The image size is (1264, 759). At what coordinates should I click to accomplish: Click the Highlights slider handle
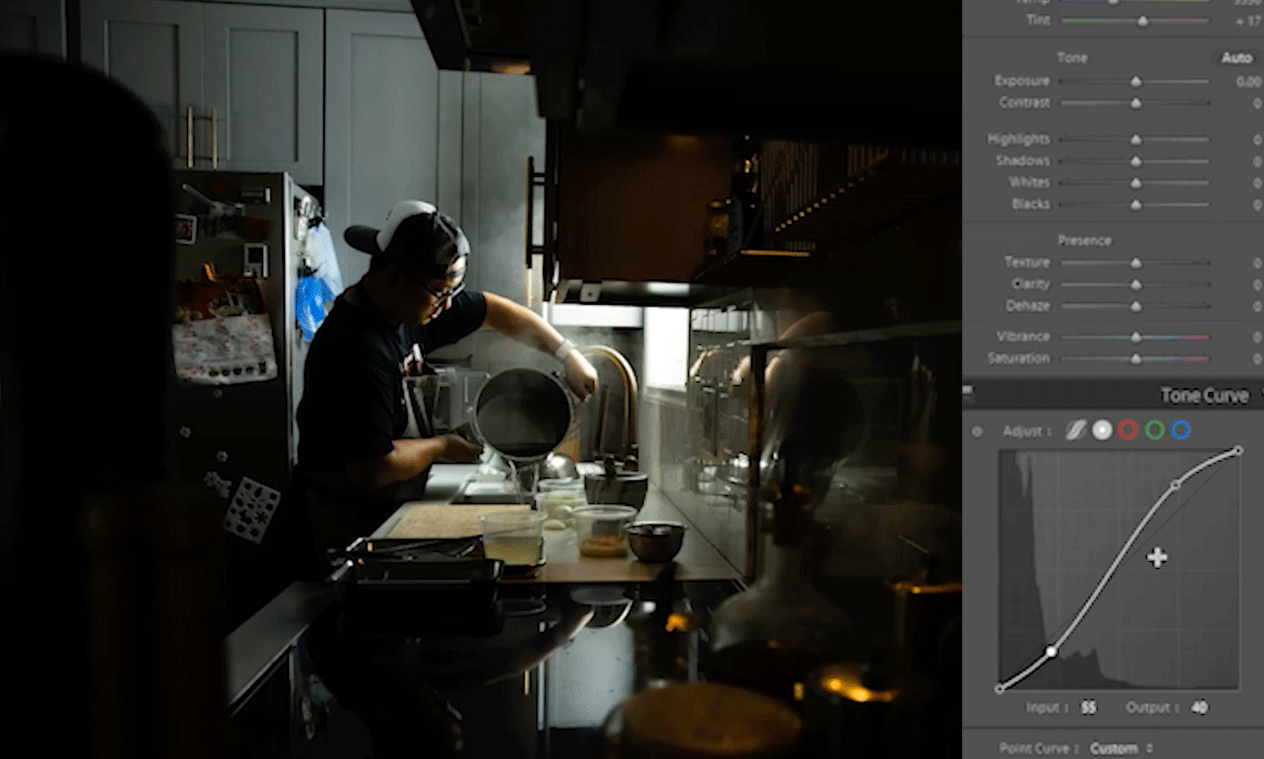1136,140
